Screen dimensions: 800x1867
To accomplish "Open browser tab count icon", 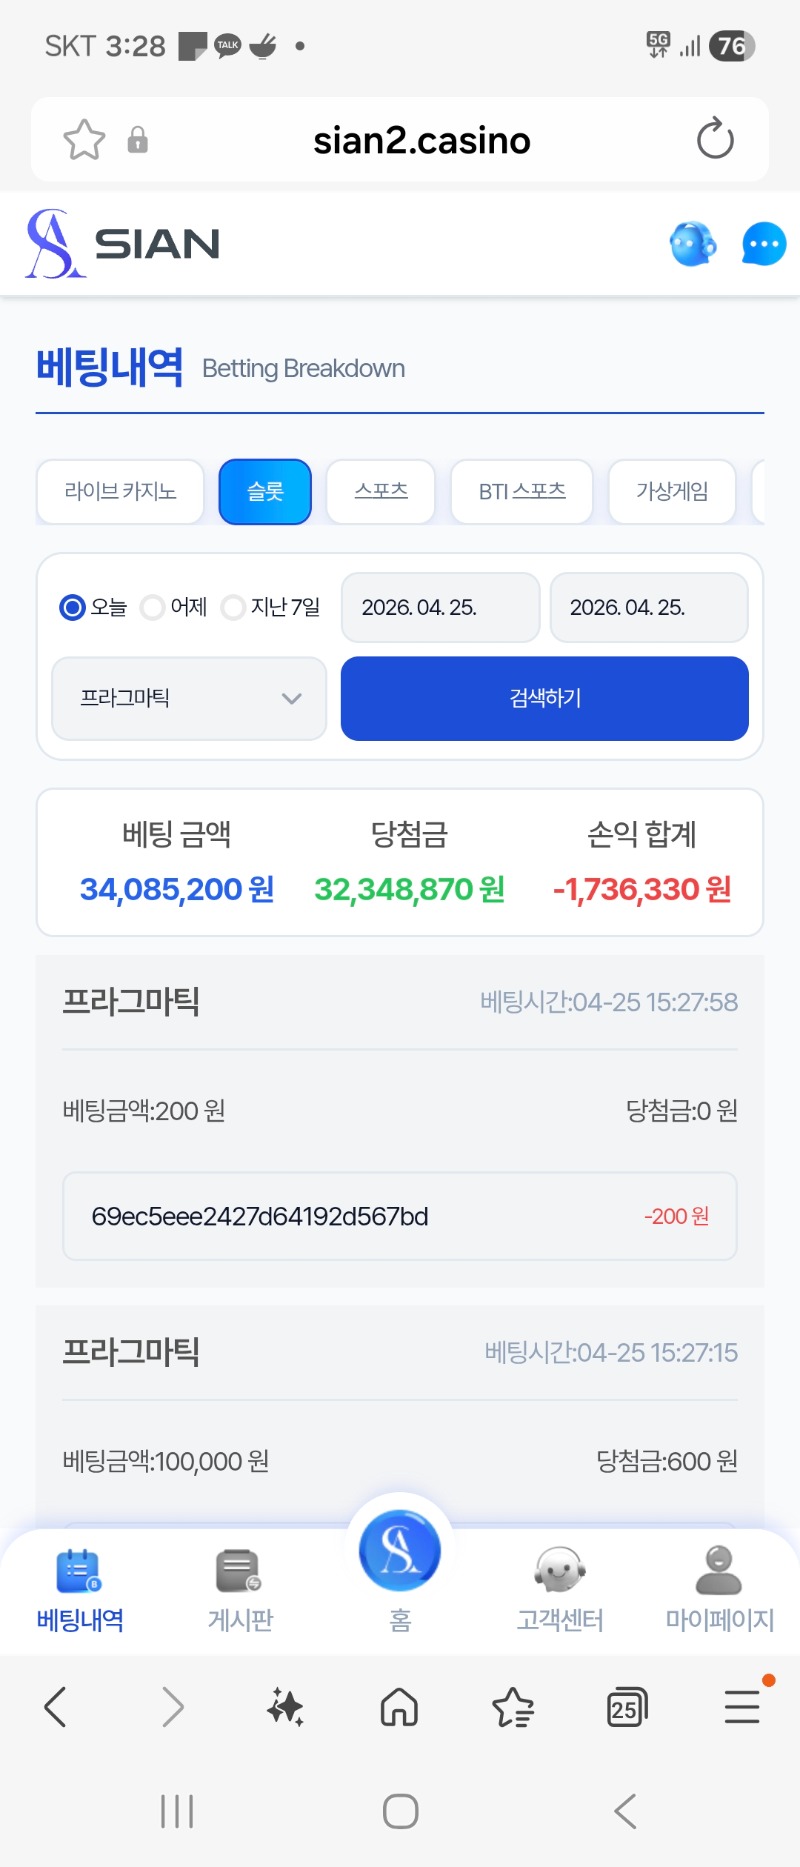I will click(627, 1707).
